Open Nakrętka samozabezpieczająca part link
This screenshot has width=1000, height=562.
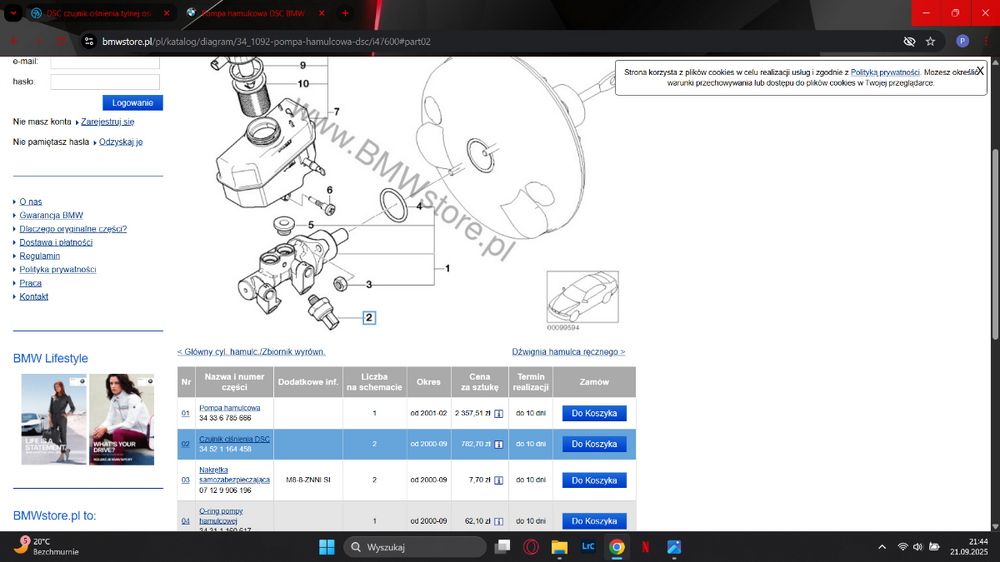tap(234, 475)
